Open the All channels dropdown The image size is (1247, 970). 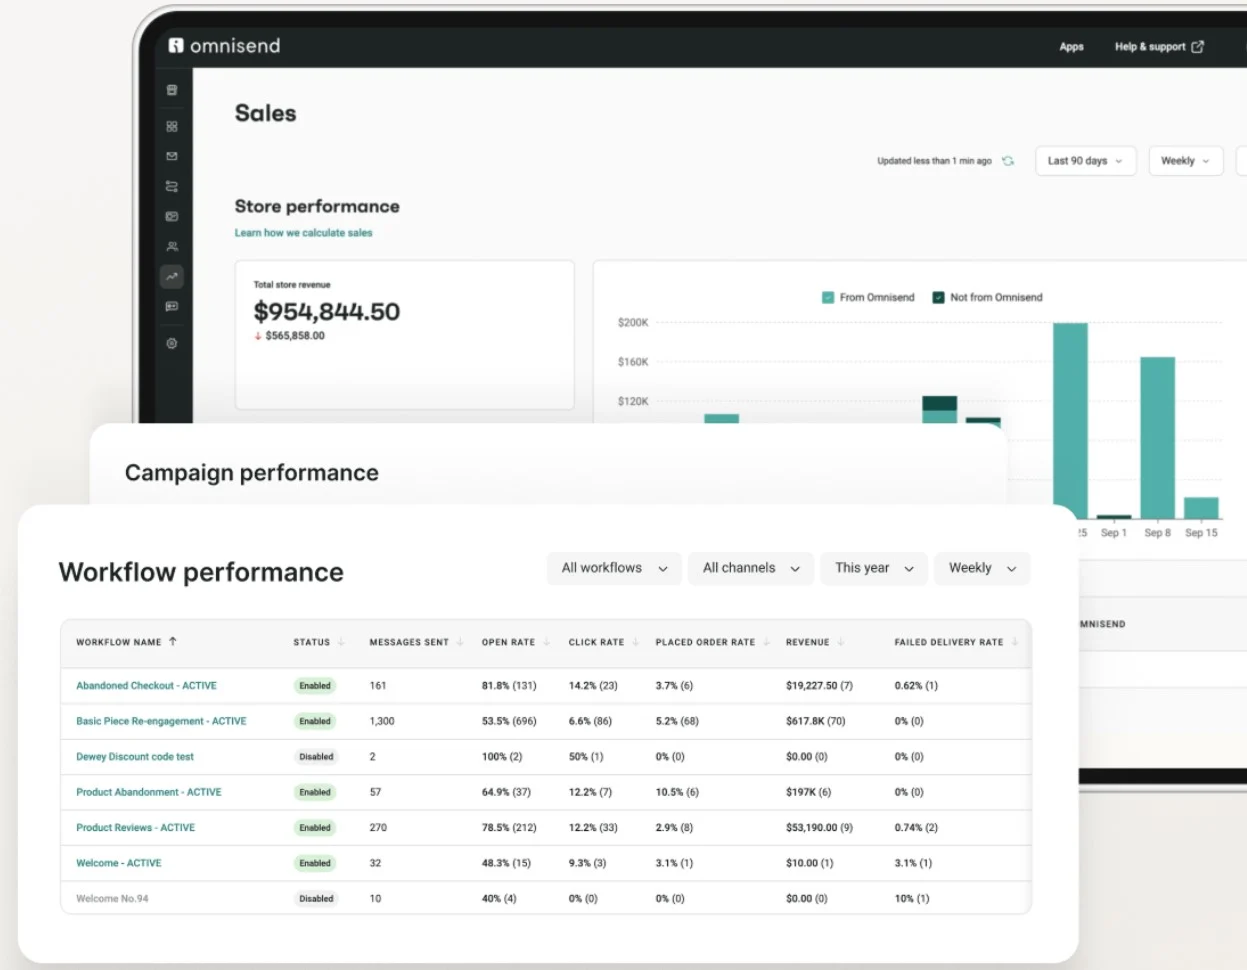[751, 568]
